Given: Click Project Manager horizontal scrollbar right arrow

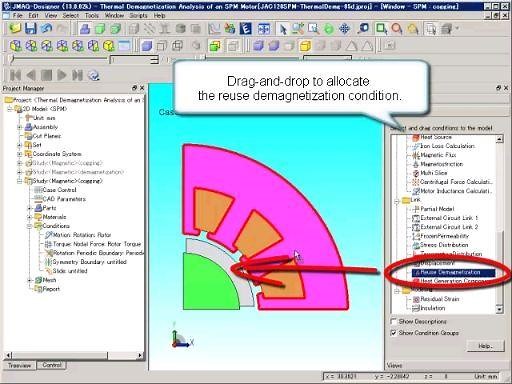Looking at the screenshot, I should (x=140, y=355).
